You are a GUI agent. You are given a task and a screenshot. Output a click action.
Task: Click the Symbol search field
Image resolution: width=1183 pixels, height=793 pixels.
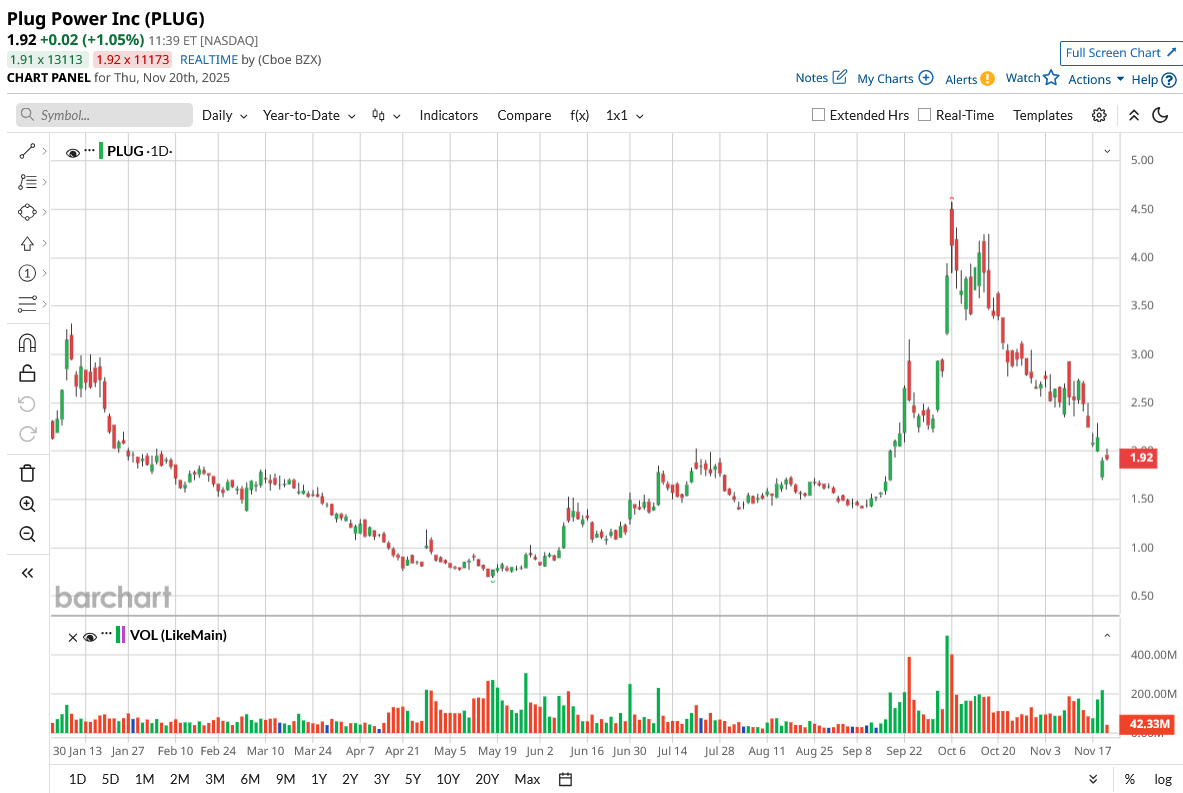(x=104, y=115)
